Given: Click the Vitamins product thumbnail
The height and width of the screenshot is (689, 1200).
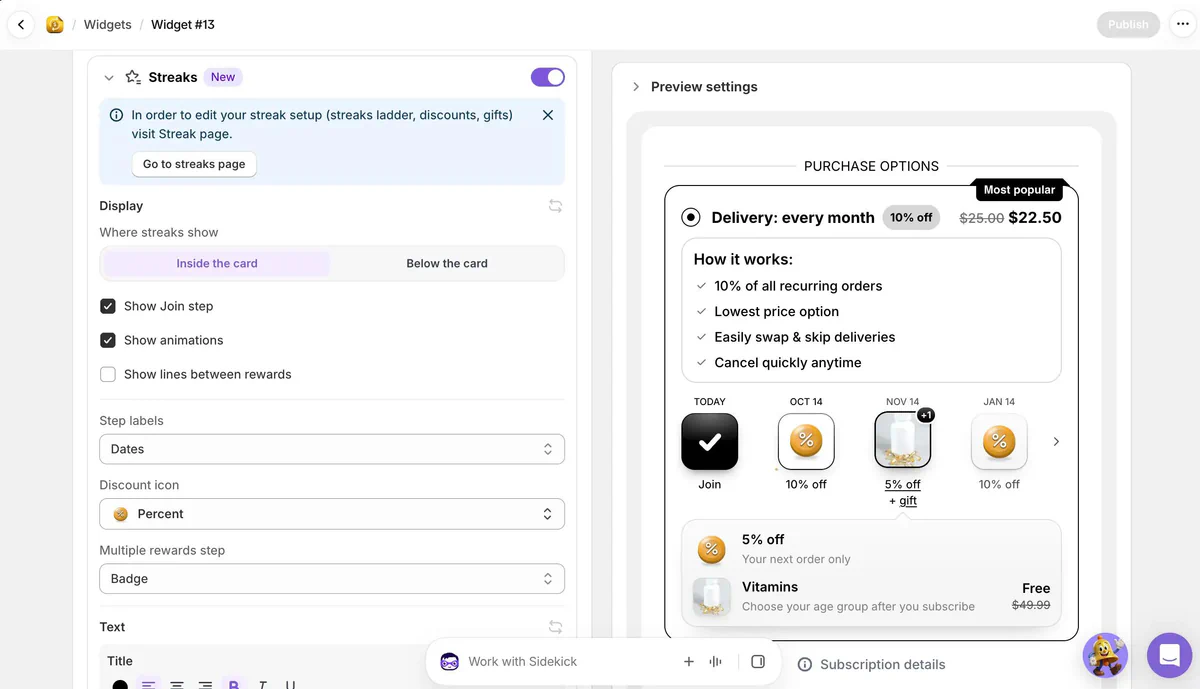Looking at the screenshot, I should [711, 596].
